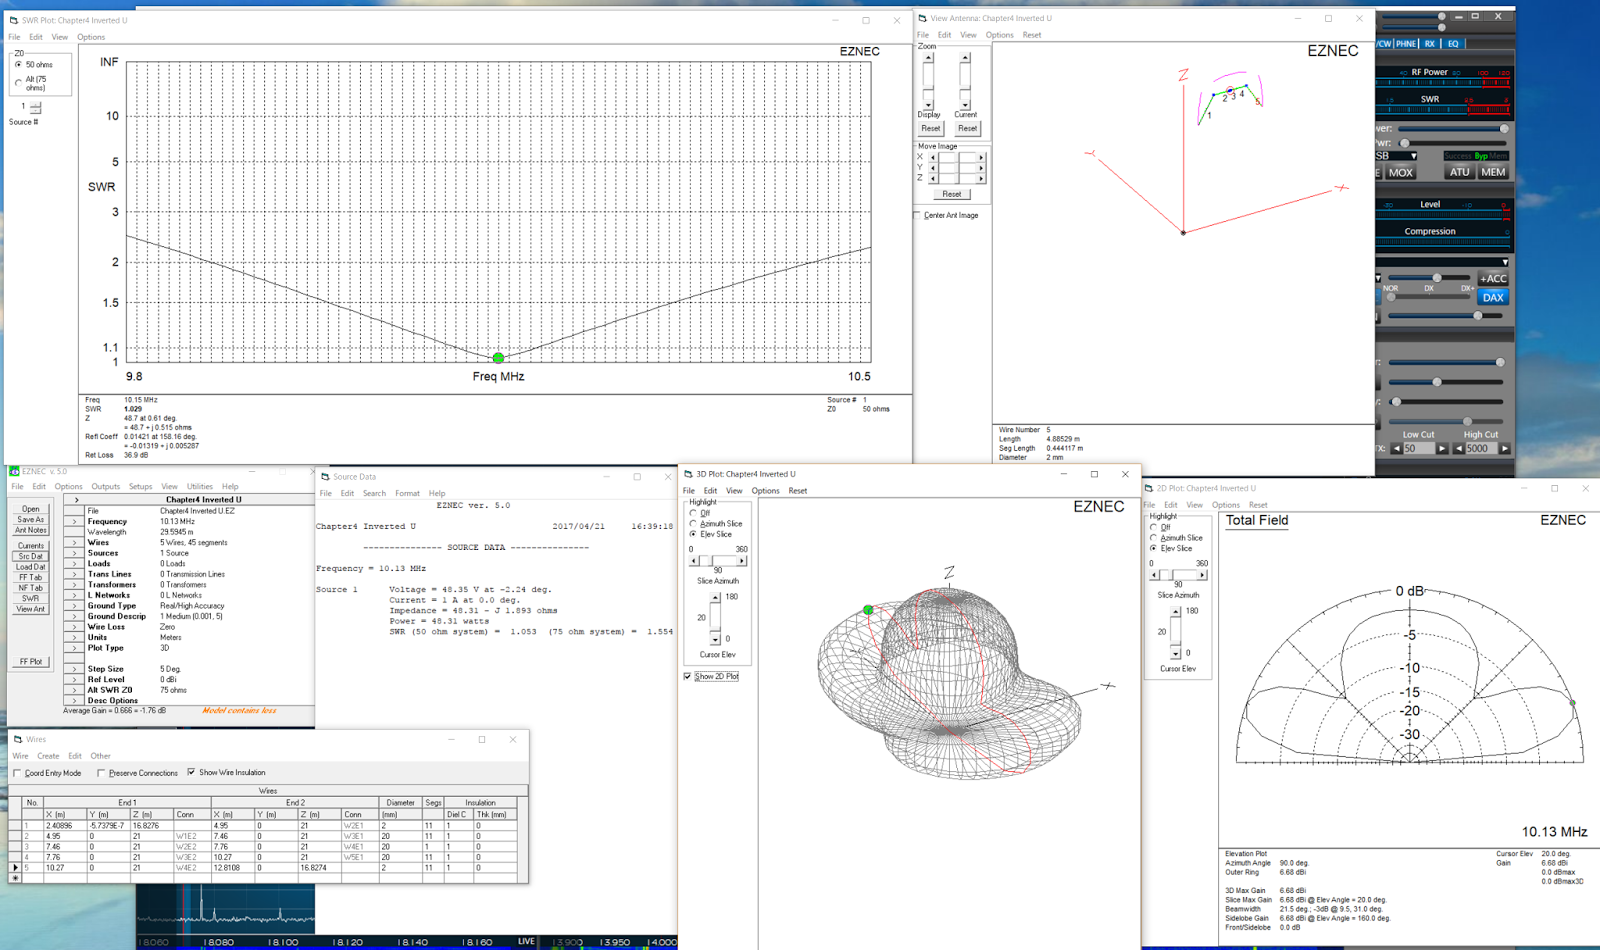Open the Frequency row selector in EZNEC
Viewport: 1600px width, 950px height.
pyautogui.click(x=74, y=521)
